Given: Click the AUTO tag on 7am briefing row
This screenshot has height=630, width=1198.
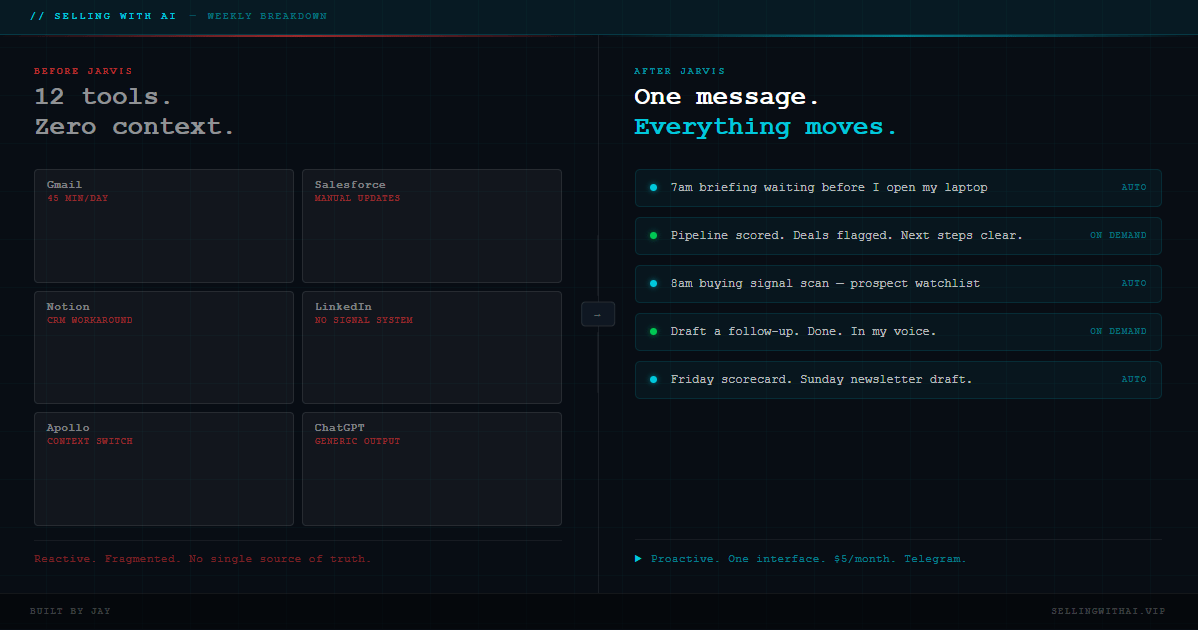Looking at the screenshot, I should (x=1134, y=187).
